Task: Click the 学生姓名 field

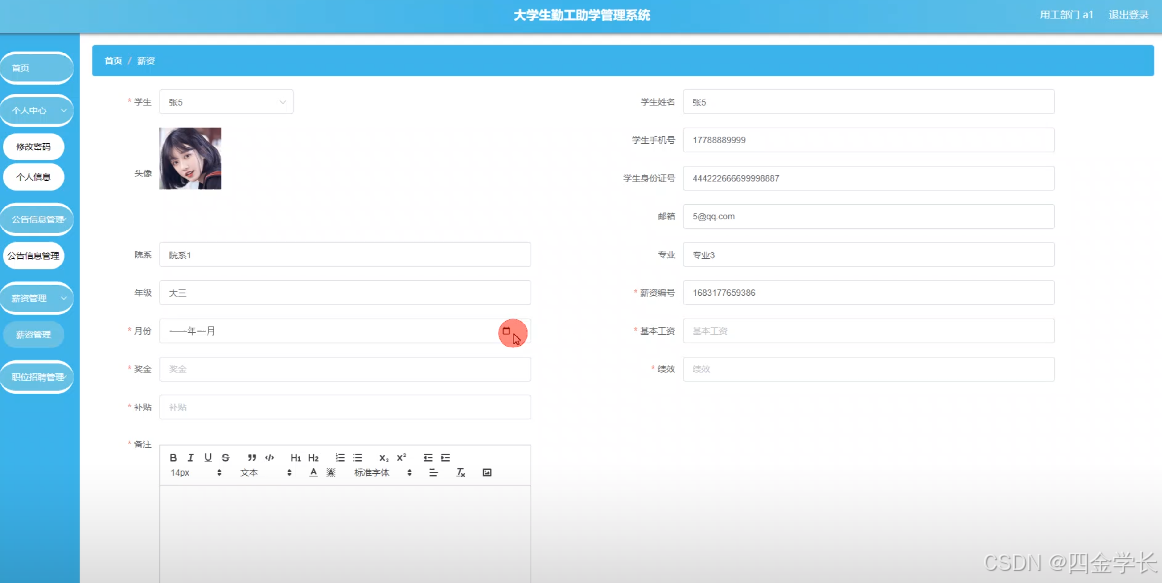Action: [x=869, y=102]
